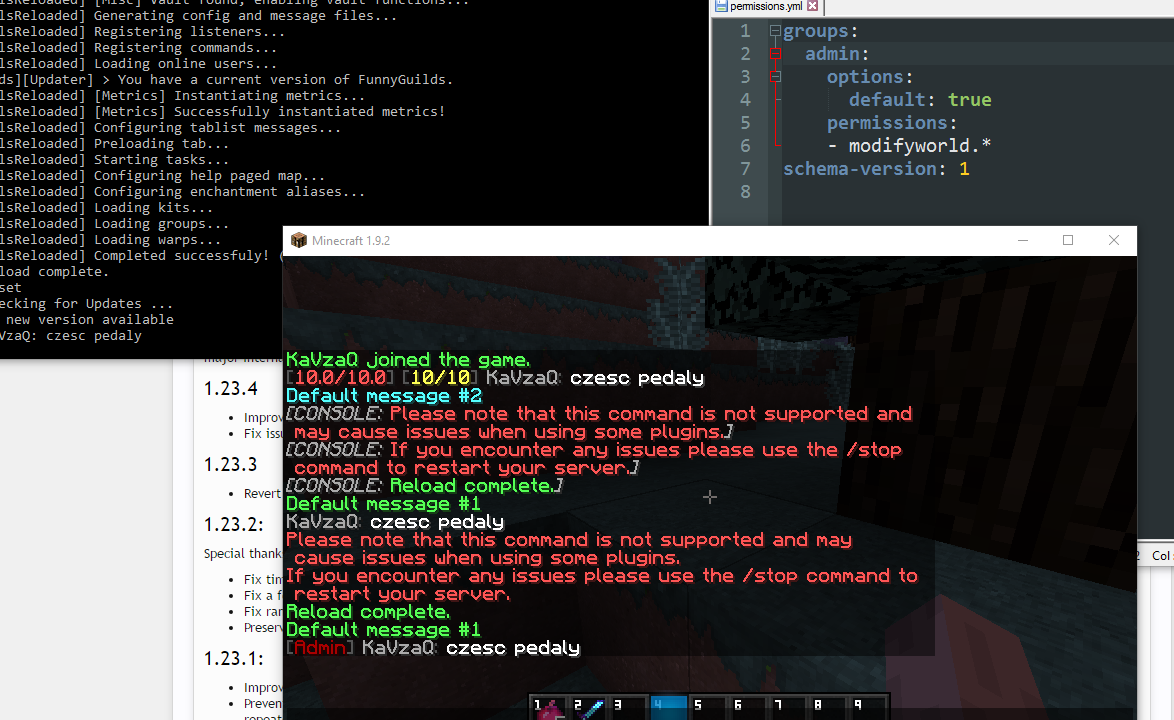Collapse the 'admin:' fold marker on line 2
The width and height of the screenshot is (1174, 720).
[x=775, y=54]
